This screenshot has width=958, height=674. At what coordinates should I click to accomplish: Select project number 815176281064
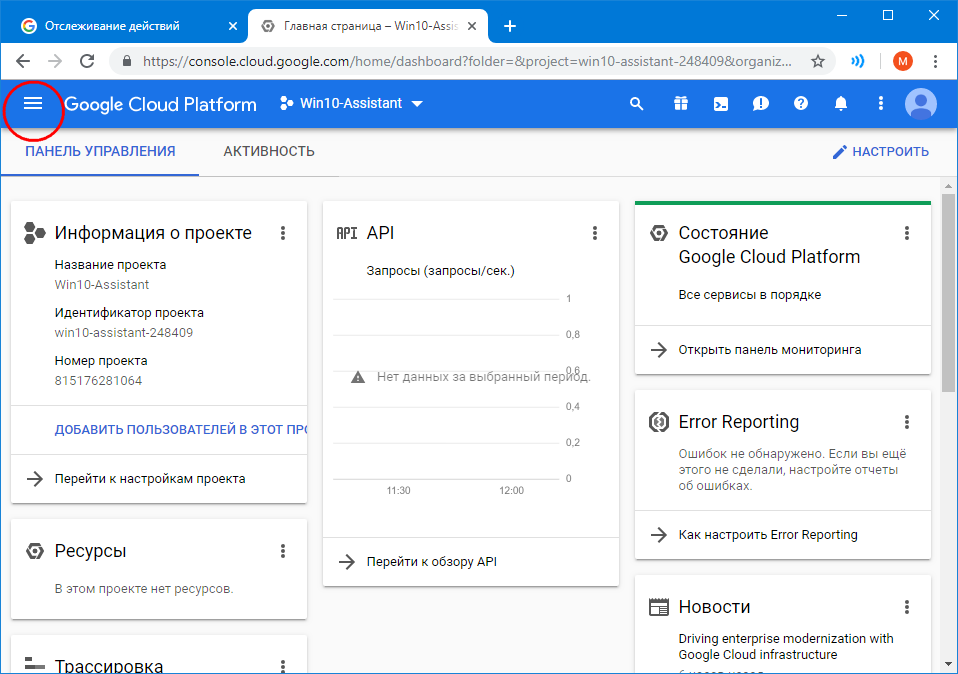[98, 381]
